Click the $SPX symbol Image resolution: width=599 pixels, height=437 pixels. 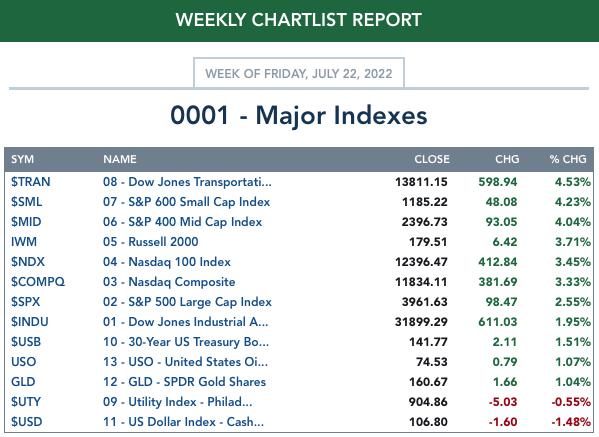[25, 302]
